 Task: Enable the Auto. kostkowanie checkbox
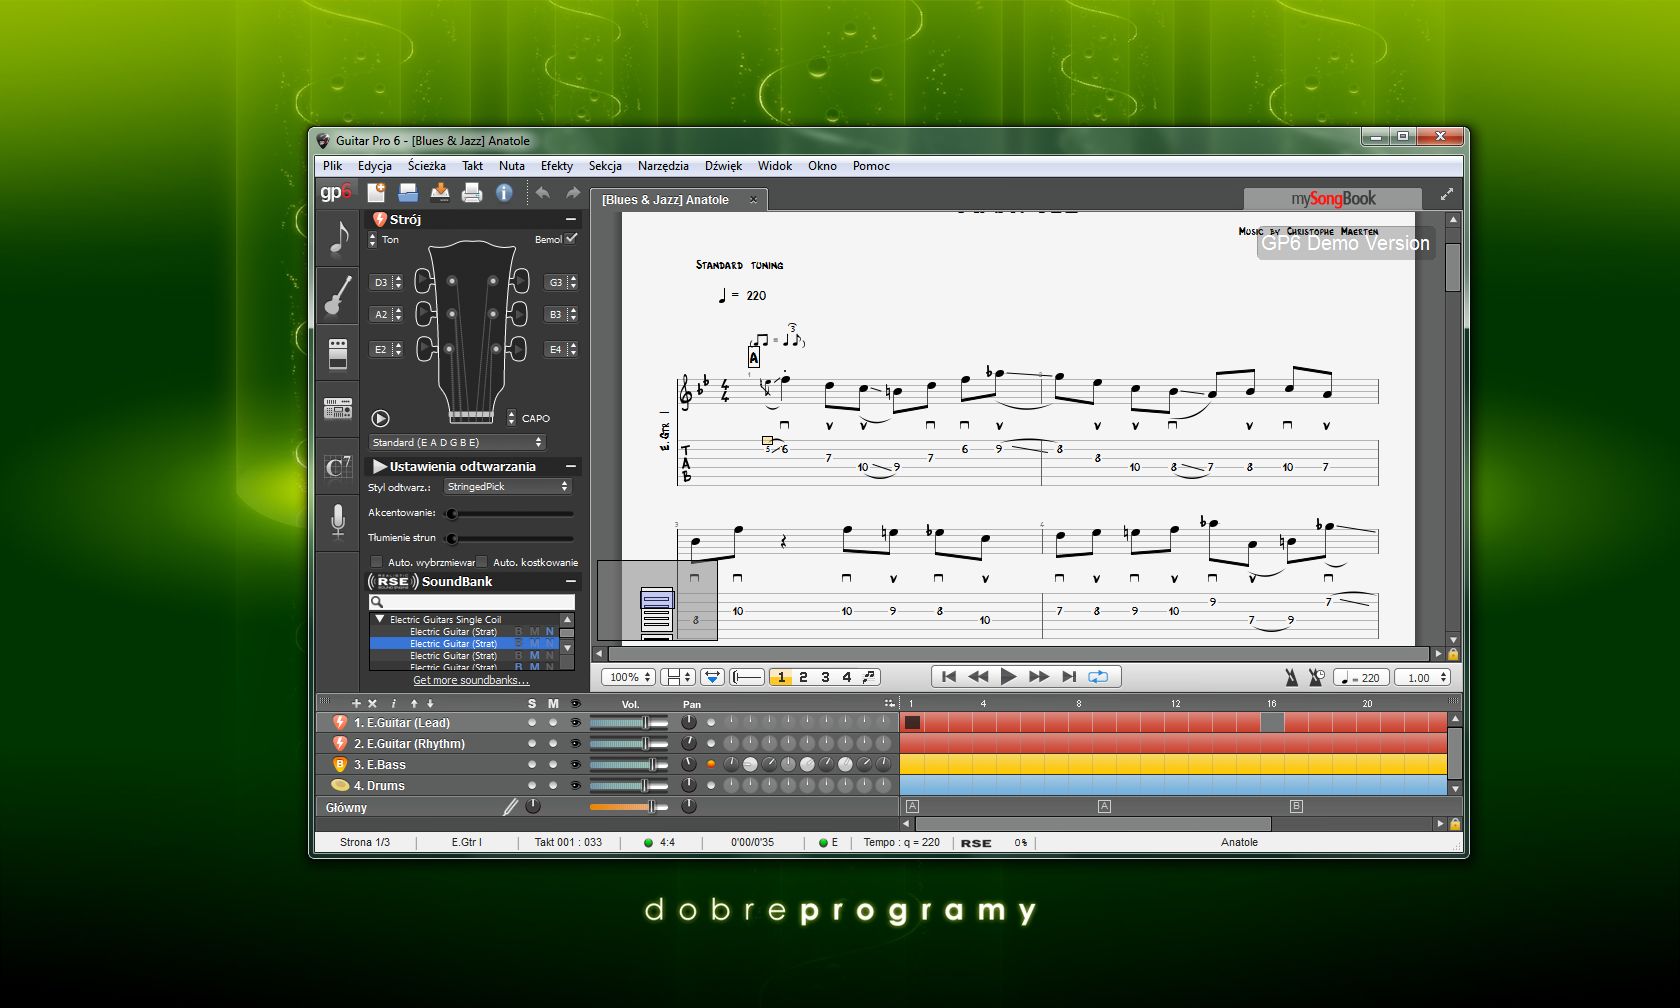(x=482, y=562)
